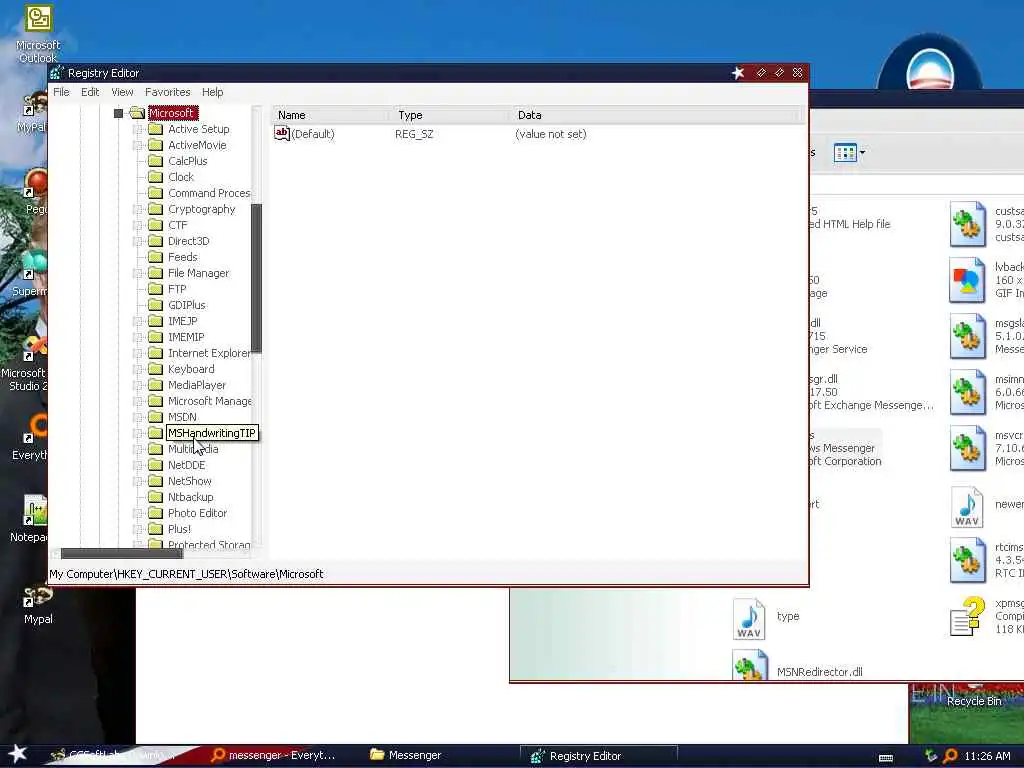Click the (Default) string value icon

pos(281,134)
